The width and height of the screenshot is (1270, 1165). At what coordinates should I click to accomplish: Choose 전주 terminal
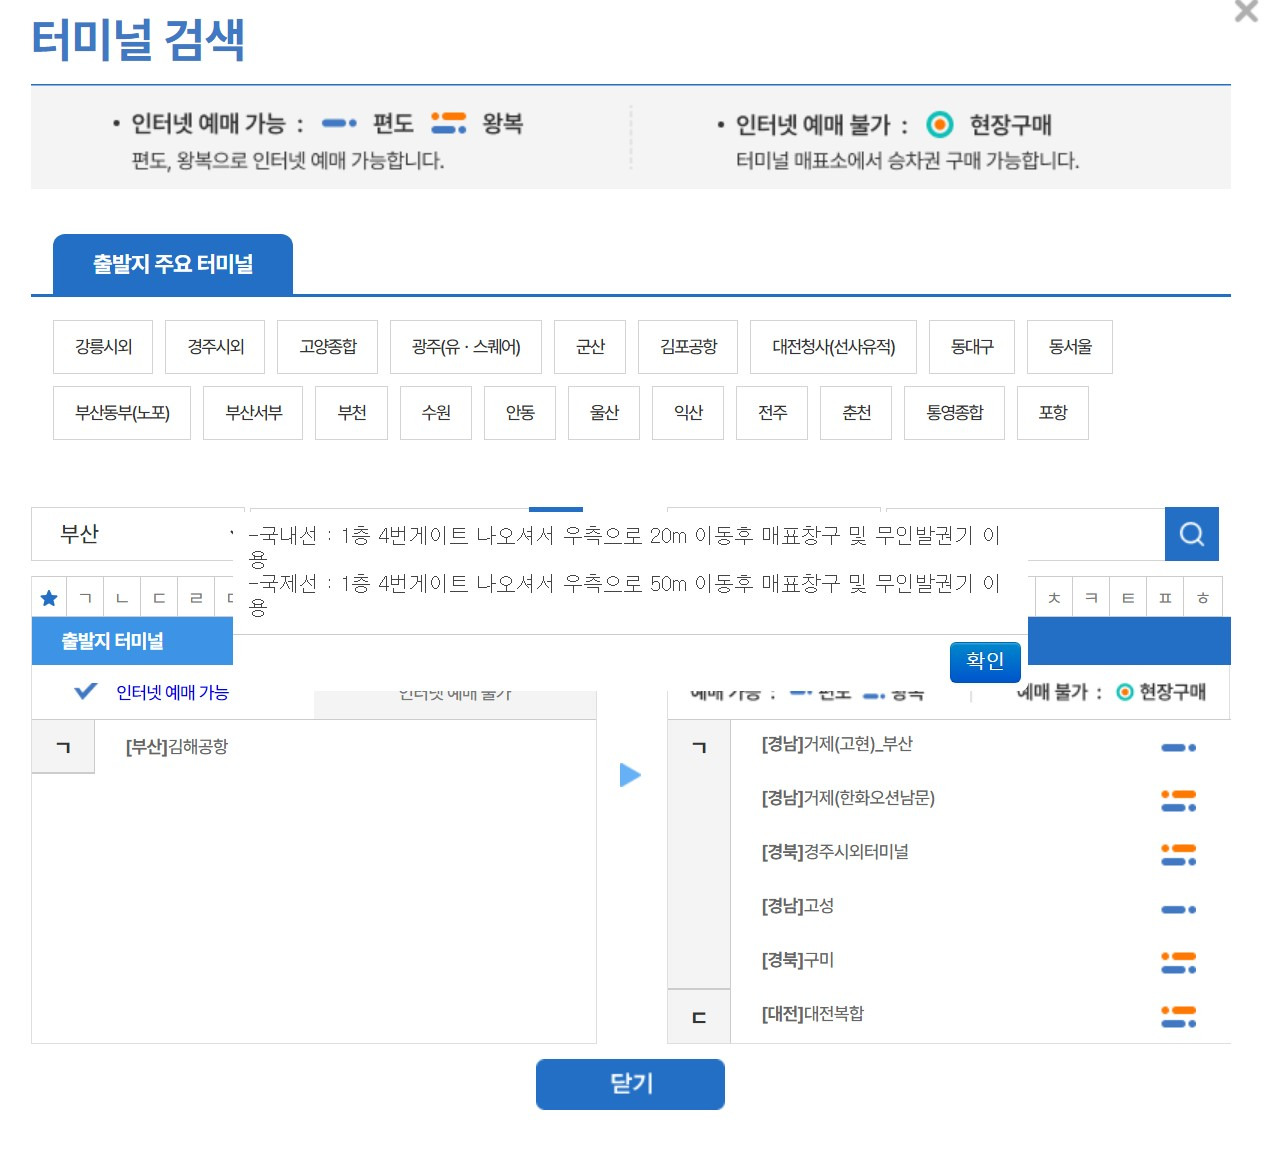[772, 413]
